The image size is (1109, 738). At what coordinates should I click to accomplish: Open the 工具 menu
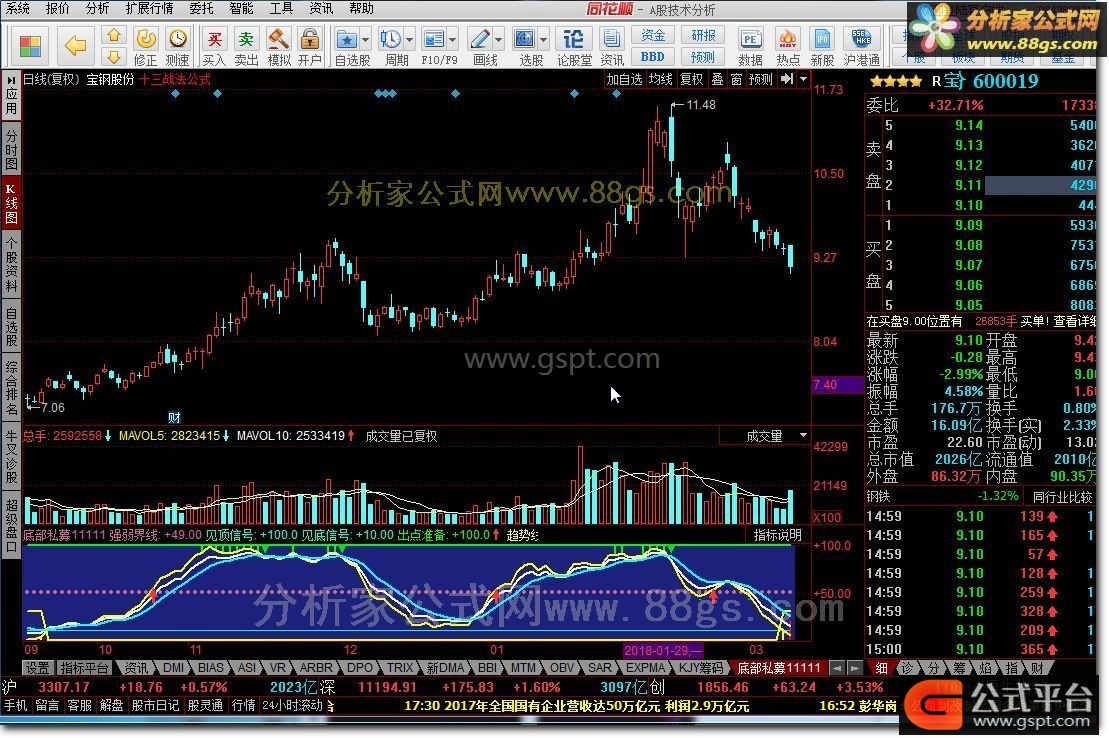click(281, 8)
